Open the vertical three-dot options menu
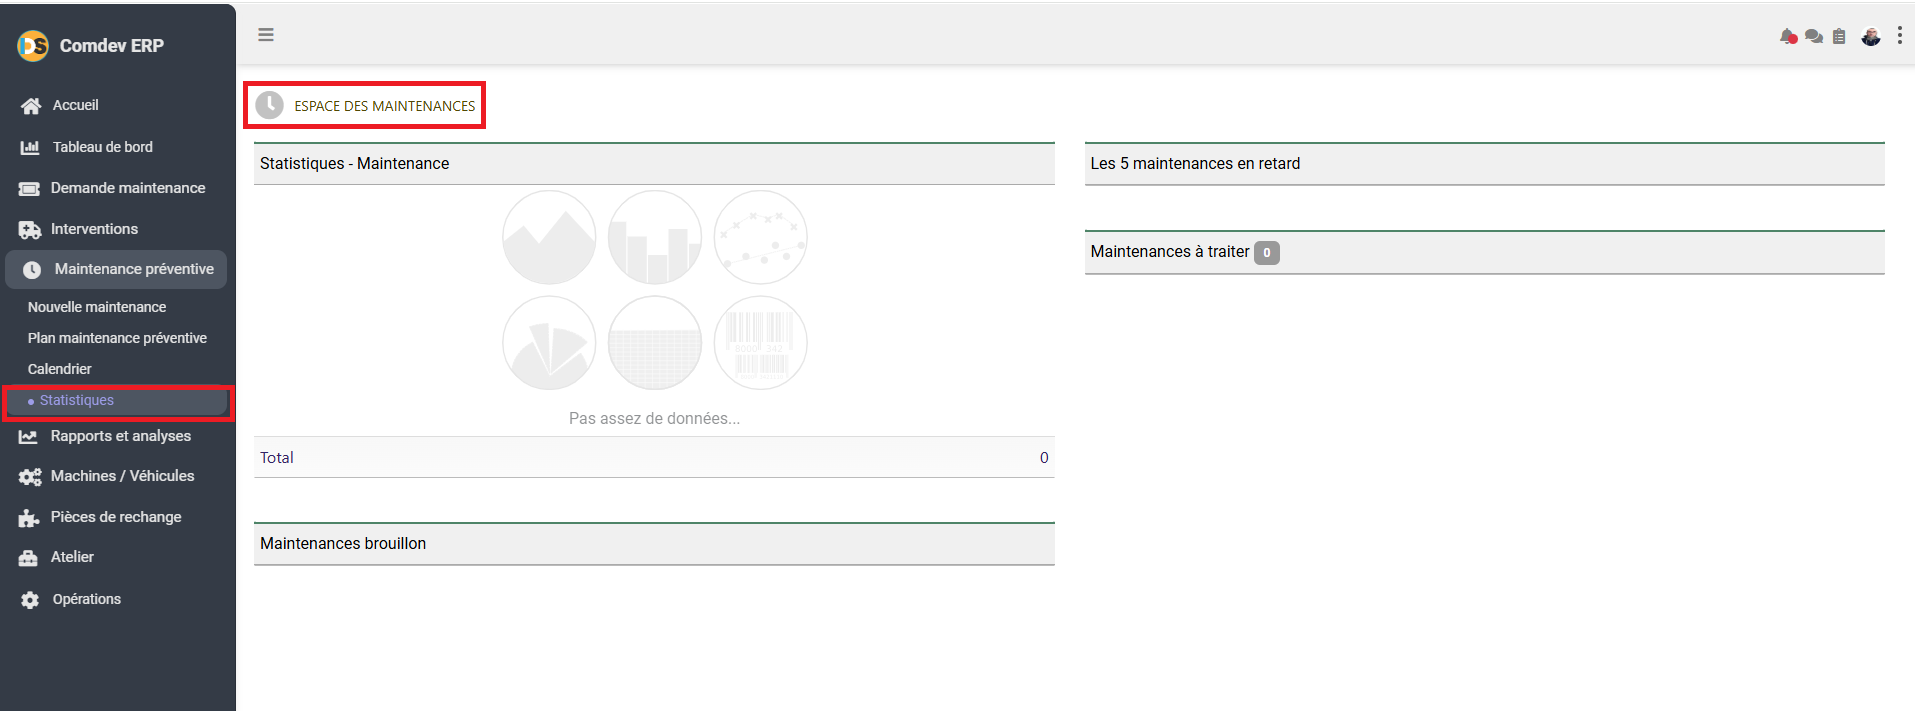The image size is (1915, 711). tap(1899, 36)
